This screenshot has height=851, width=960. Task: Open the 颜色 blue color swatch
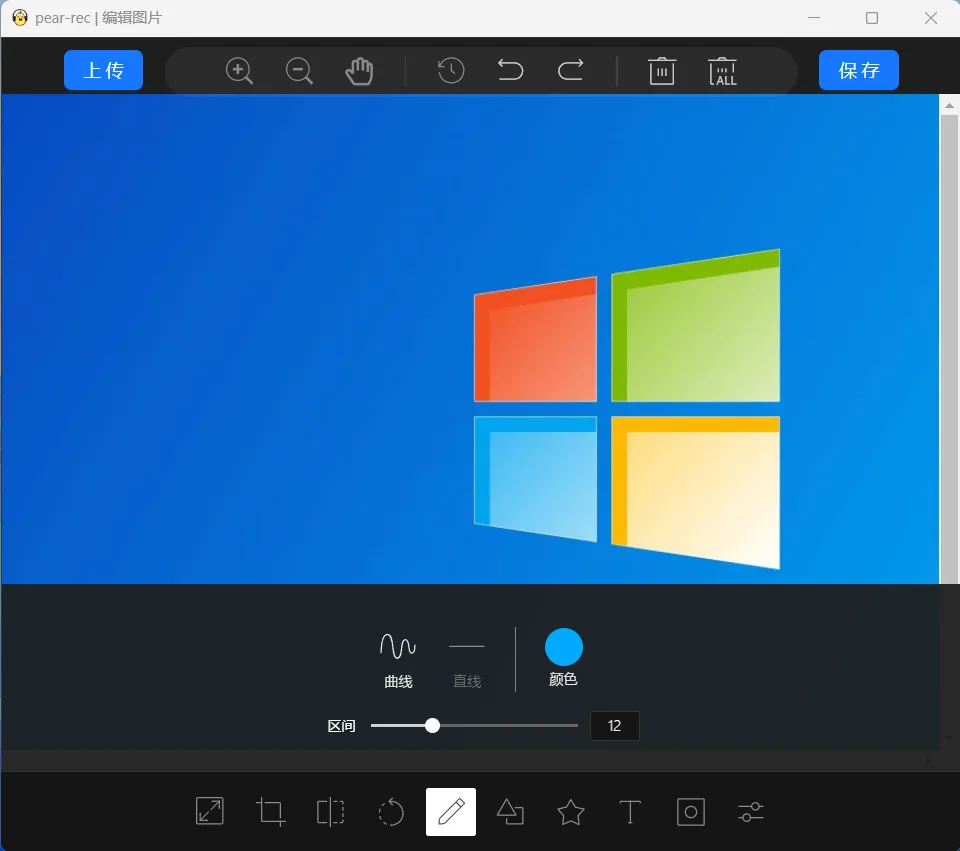point(563,647)
